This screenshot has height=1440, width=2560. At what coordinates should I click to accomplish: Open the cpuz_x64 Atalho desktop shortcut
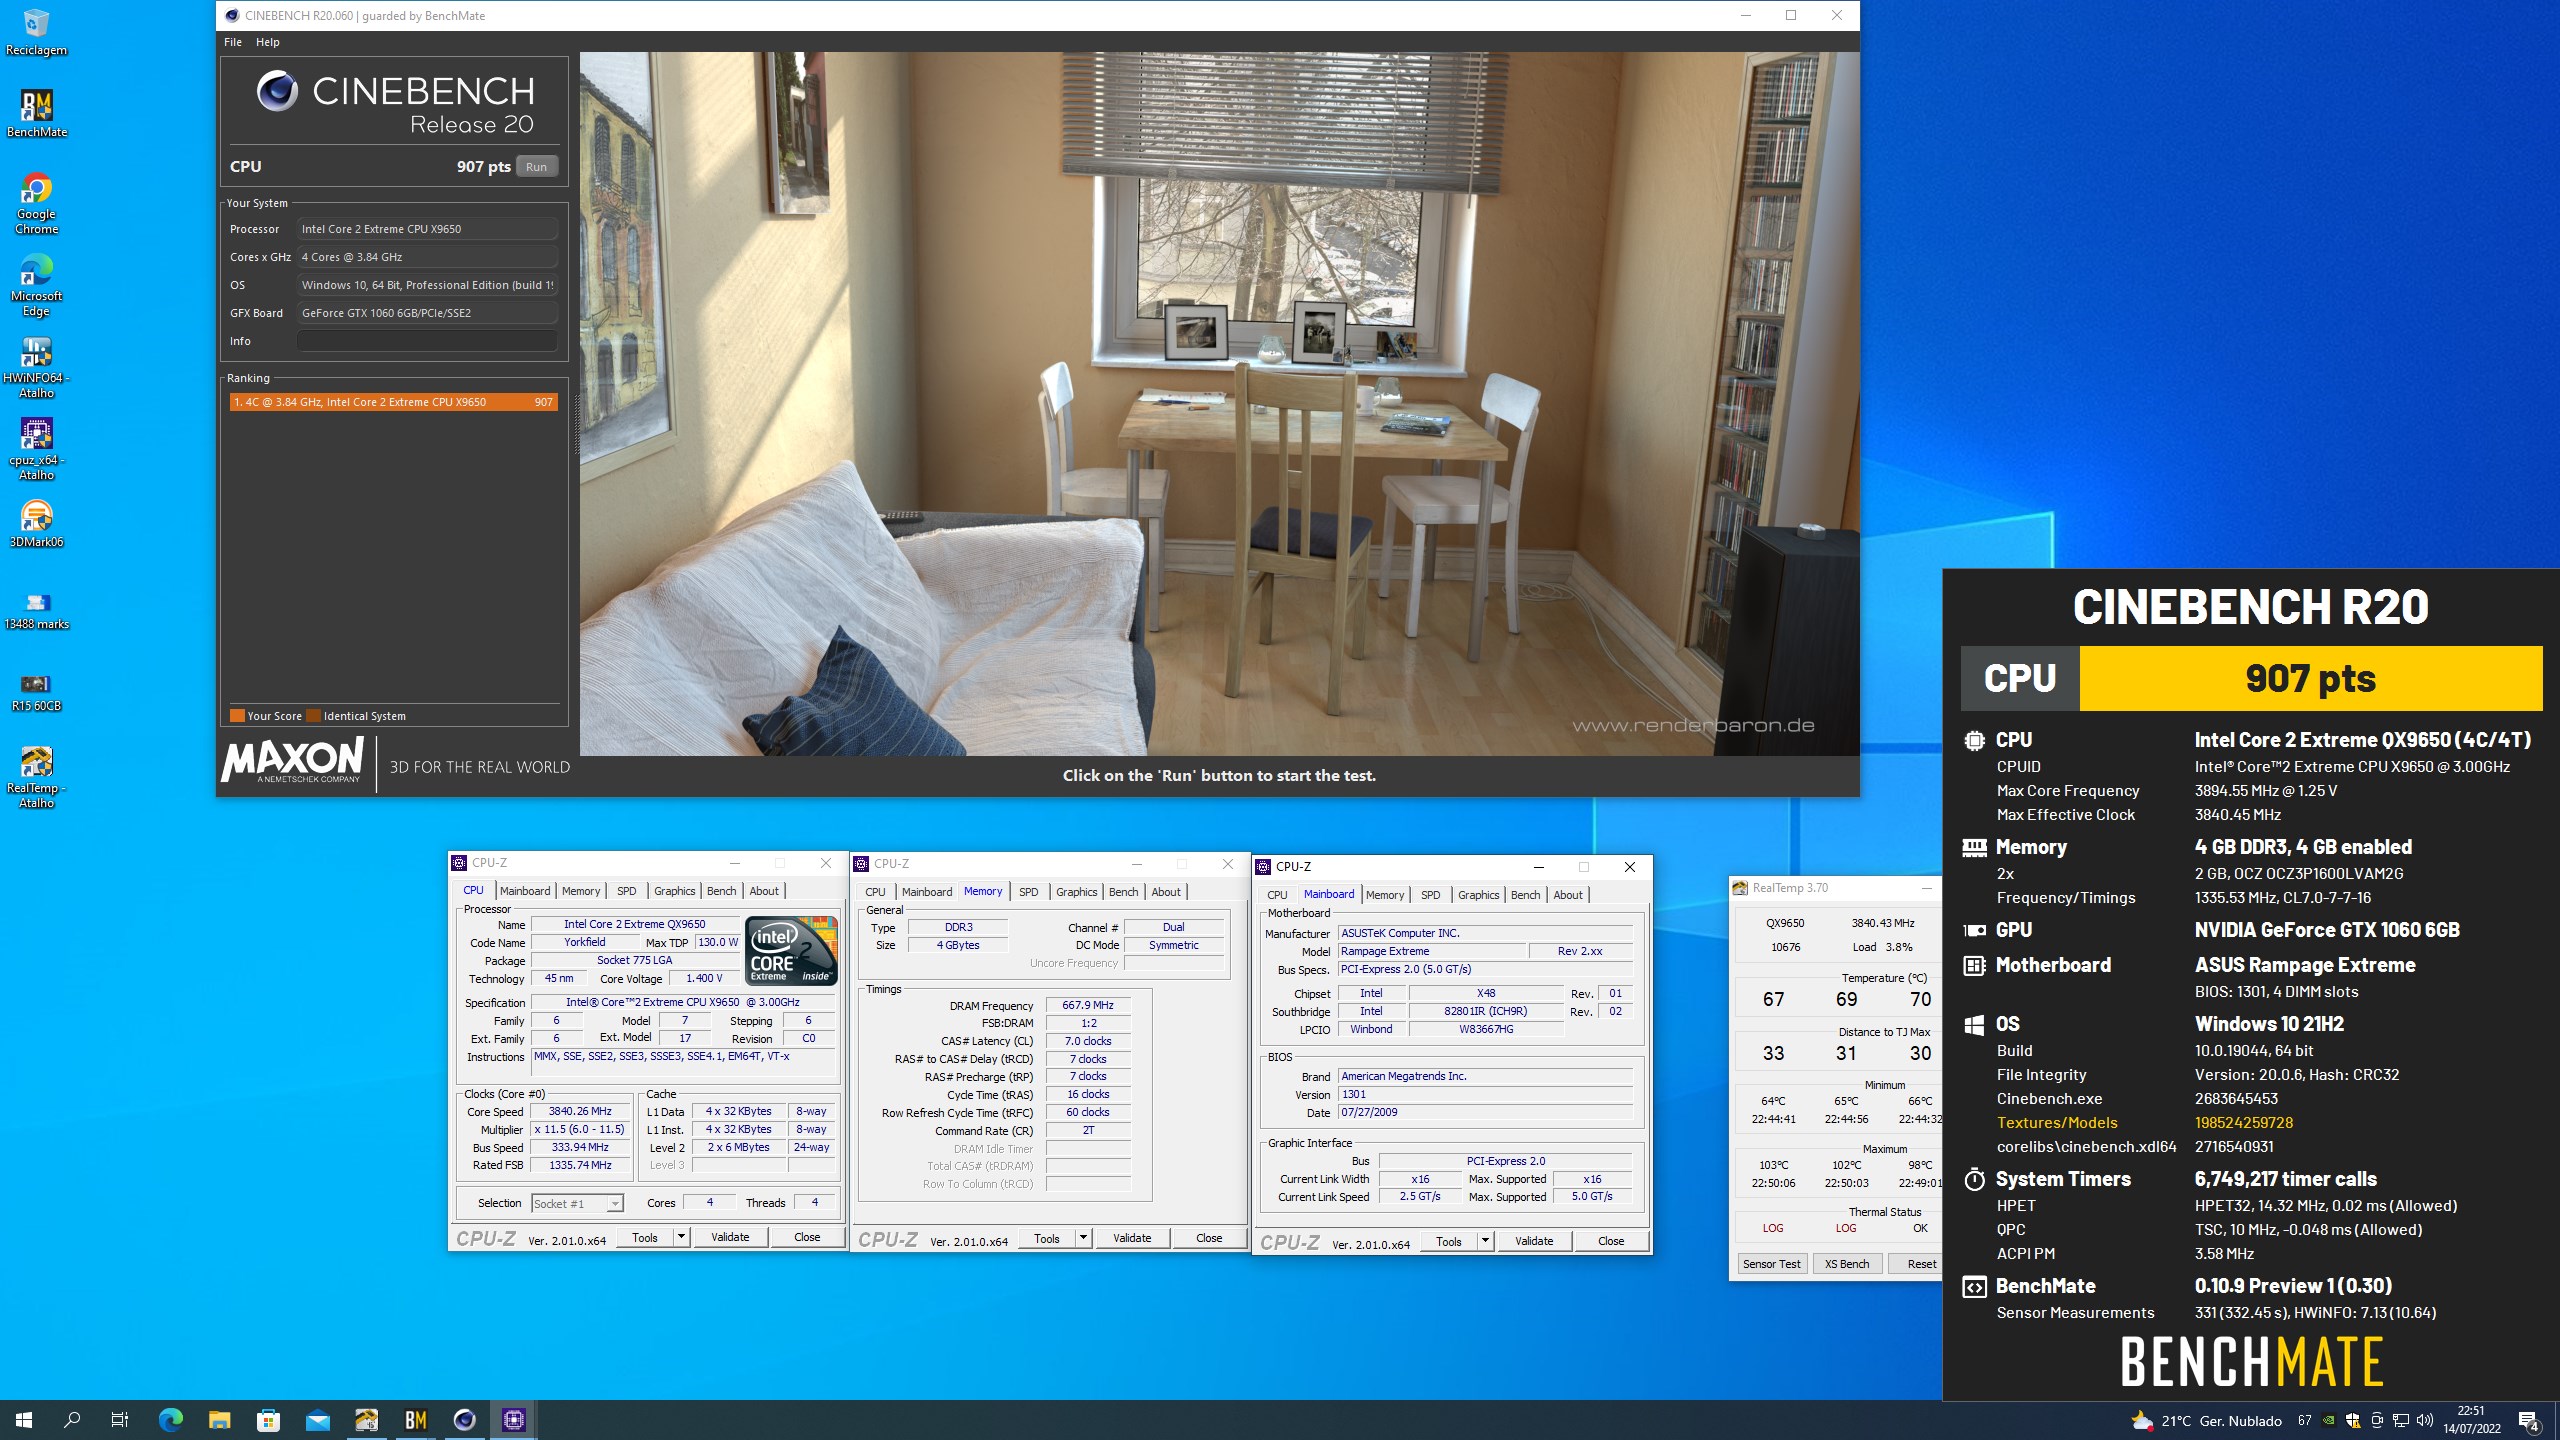pos(36,450)
